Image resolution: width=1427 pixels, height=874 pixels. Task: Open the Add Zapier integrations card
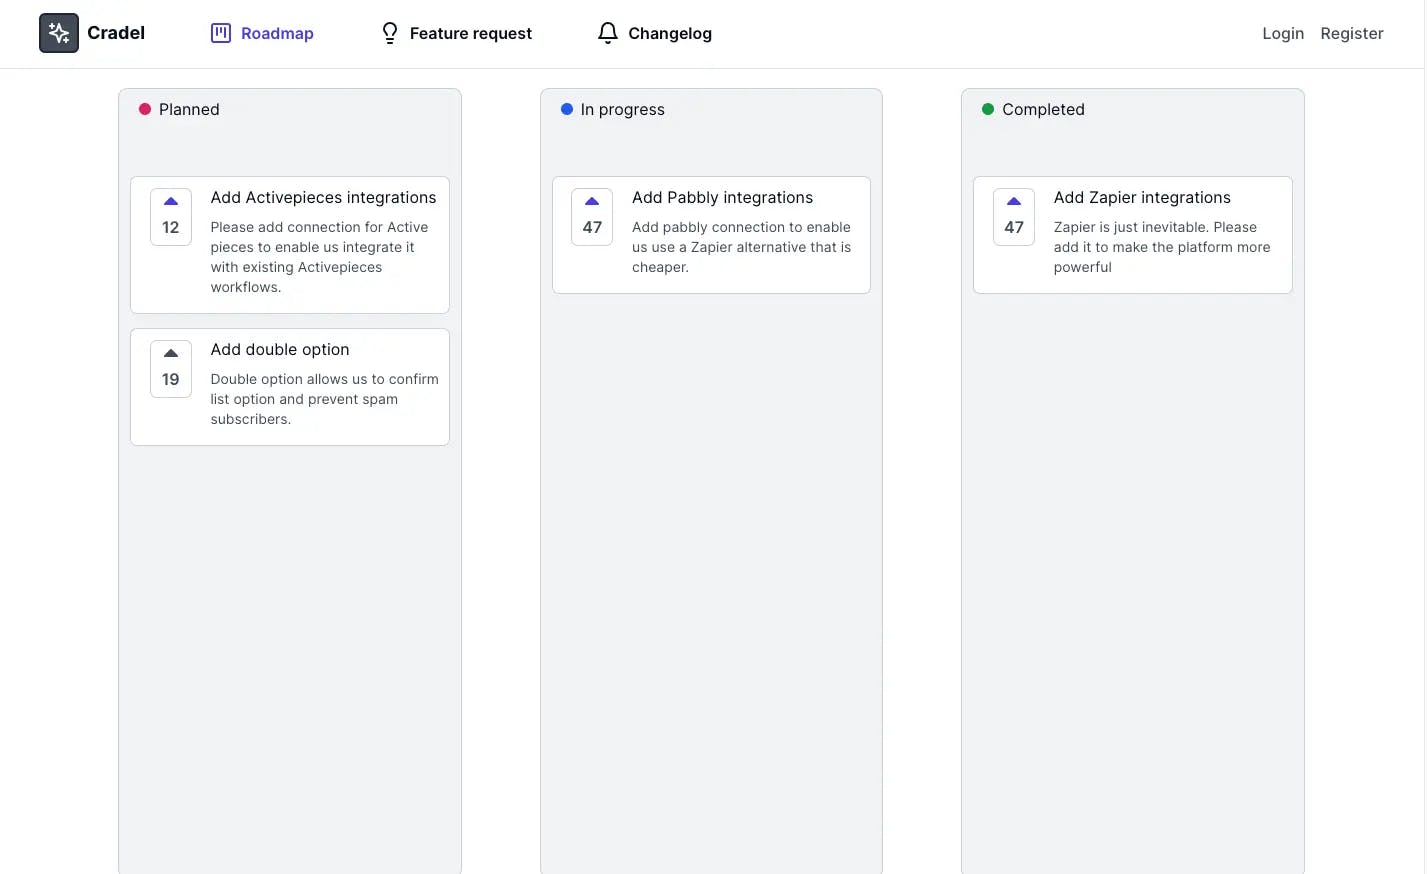tap(1142, 197)
